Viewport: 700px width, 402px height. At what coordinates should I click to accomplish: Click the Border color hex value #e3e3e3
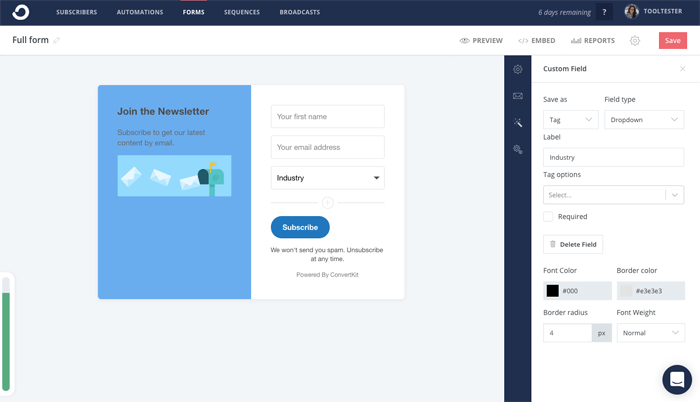pos(649,291)
